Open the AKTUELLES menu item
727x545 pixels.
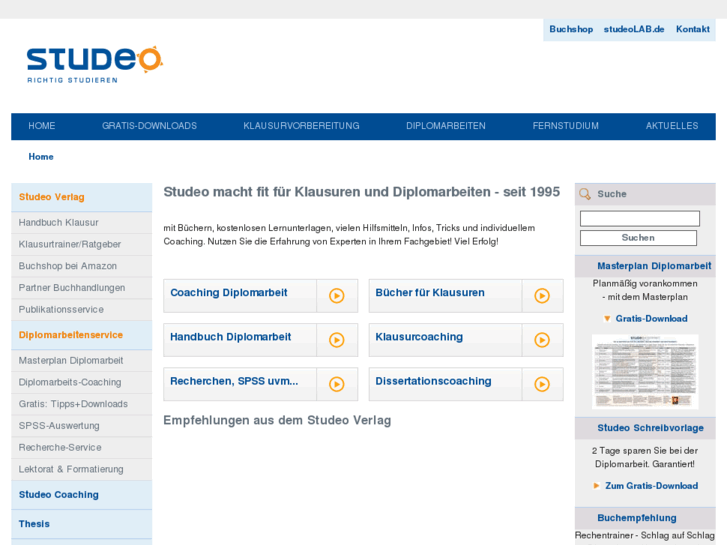click(x=672, y=126)
